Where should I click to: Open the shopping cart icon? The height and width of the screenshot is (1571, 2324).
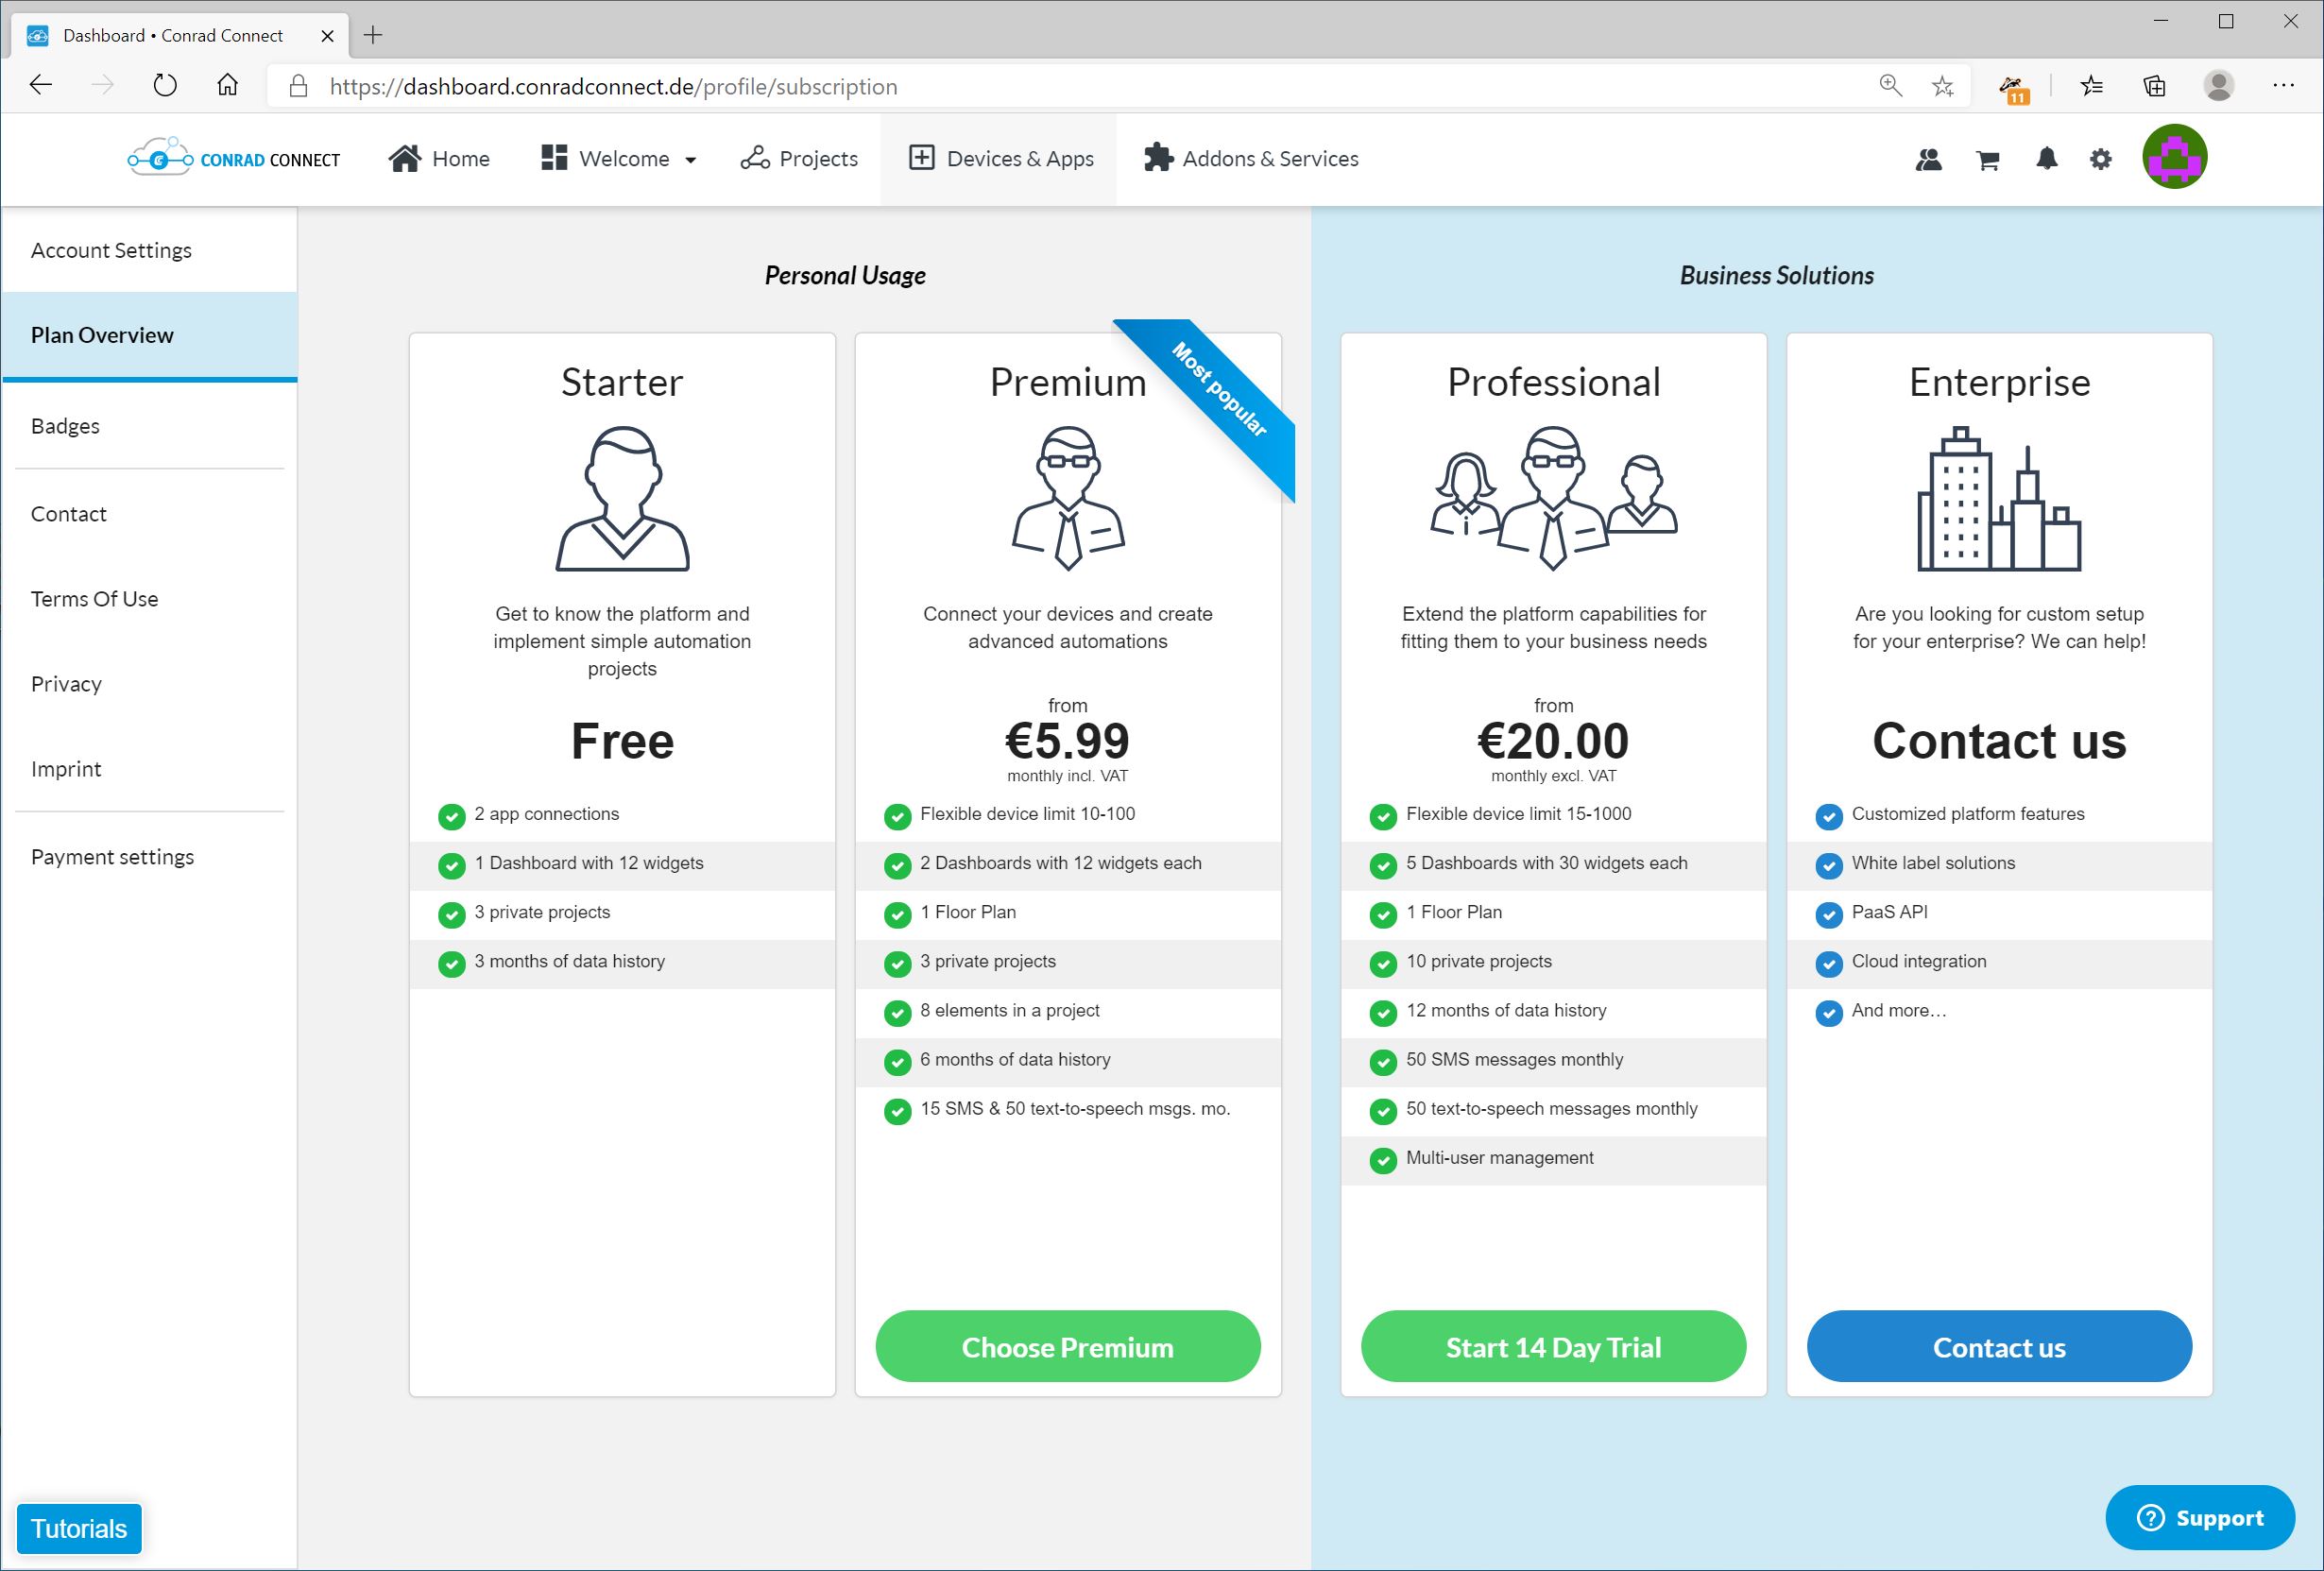(1987, 160)
